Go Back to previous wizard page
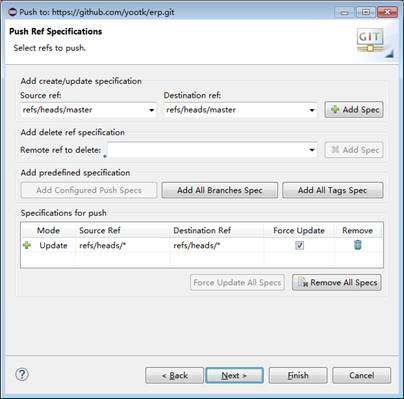This screenshot has width=404, height=399. coord(174,375)
